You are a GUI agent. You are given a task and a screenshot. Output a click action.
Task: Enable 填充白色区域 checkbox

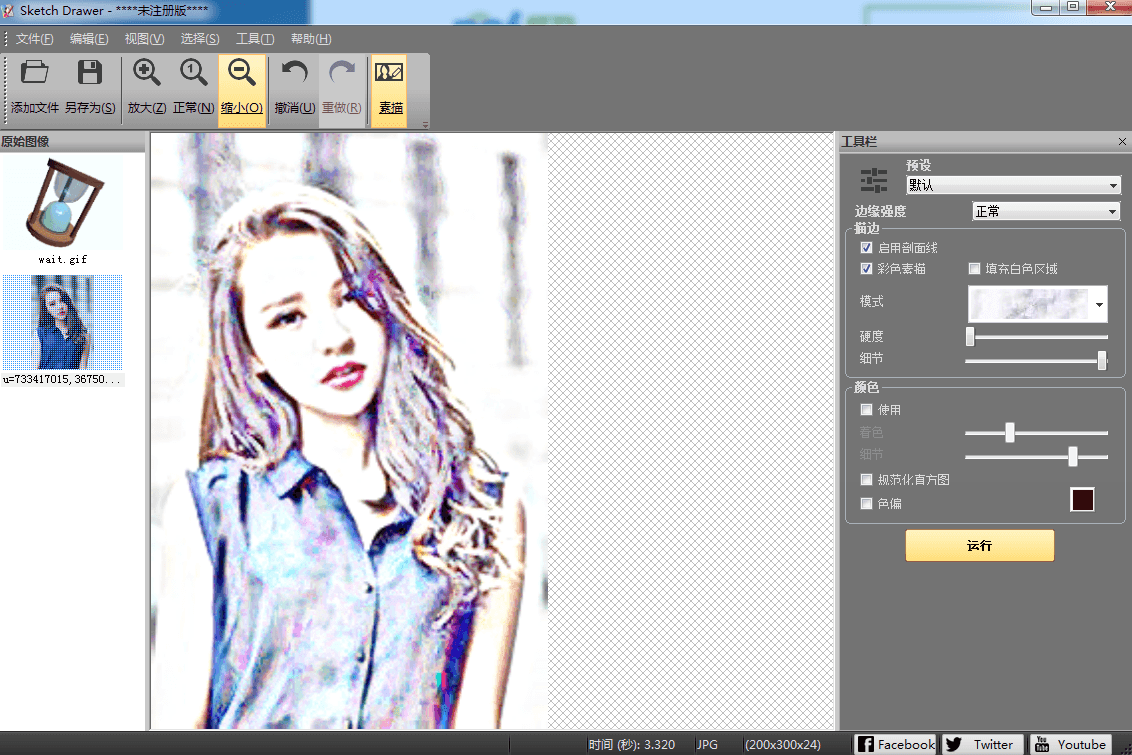pyautogui.click(x=974, y=269)
